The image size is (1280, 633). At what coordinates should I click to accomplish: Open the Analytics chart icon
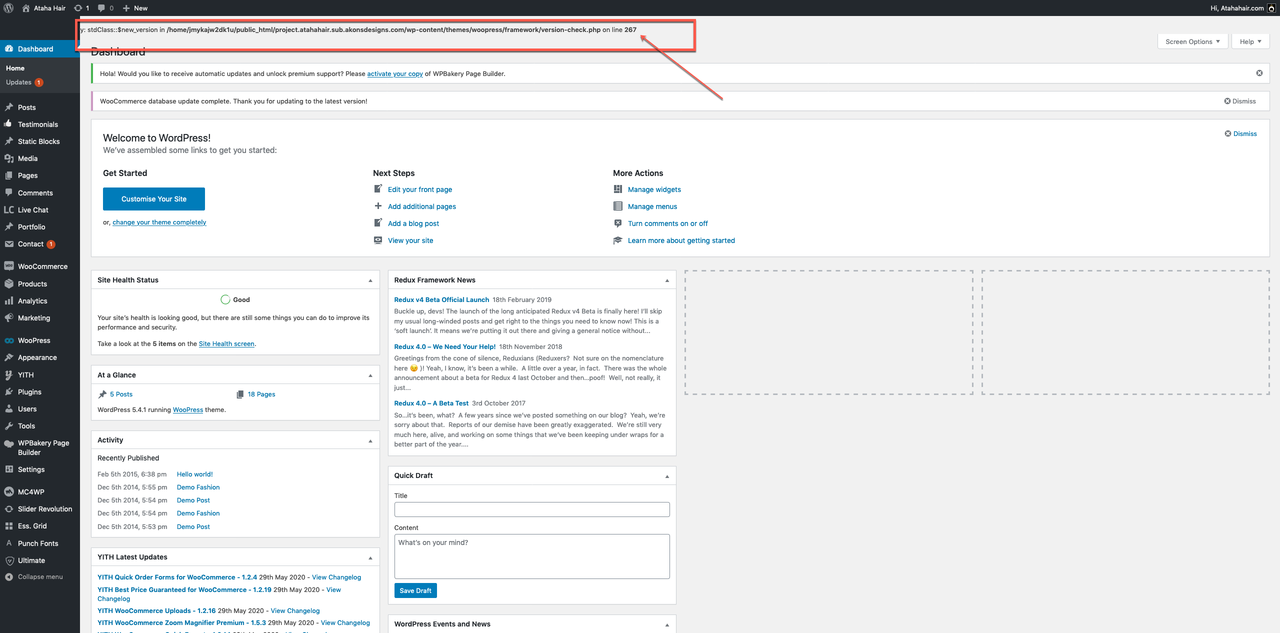pos(9,301)
